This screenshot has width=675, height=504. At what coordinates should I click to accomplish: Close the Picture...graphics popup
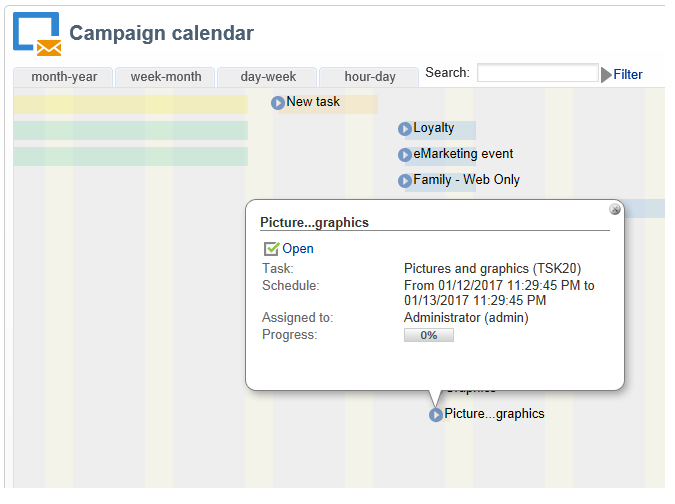click(615, 209)
